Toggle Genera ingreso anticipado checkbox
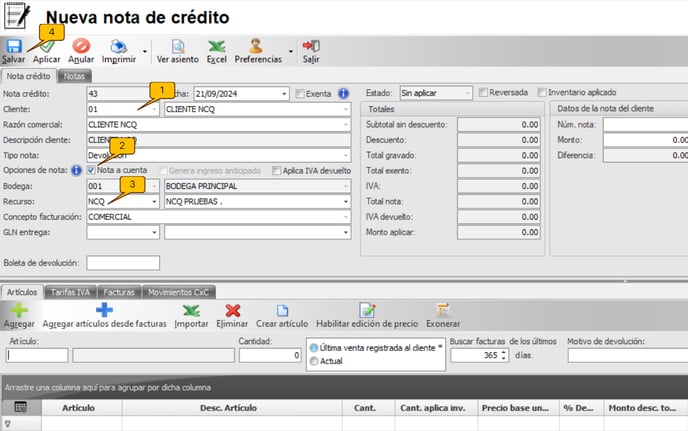The width and height of the screenshot is (688, 431). 163,171
